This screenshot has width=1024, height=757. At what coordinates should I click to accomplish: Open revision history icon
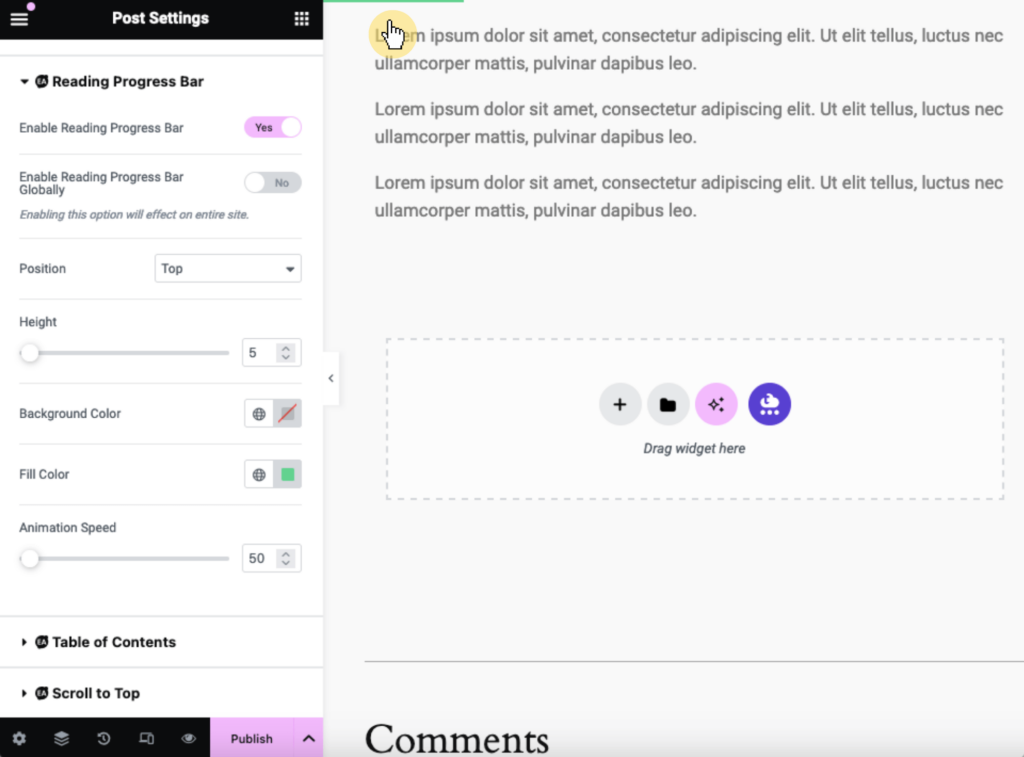(x=104, y=739)
